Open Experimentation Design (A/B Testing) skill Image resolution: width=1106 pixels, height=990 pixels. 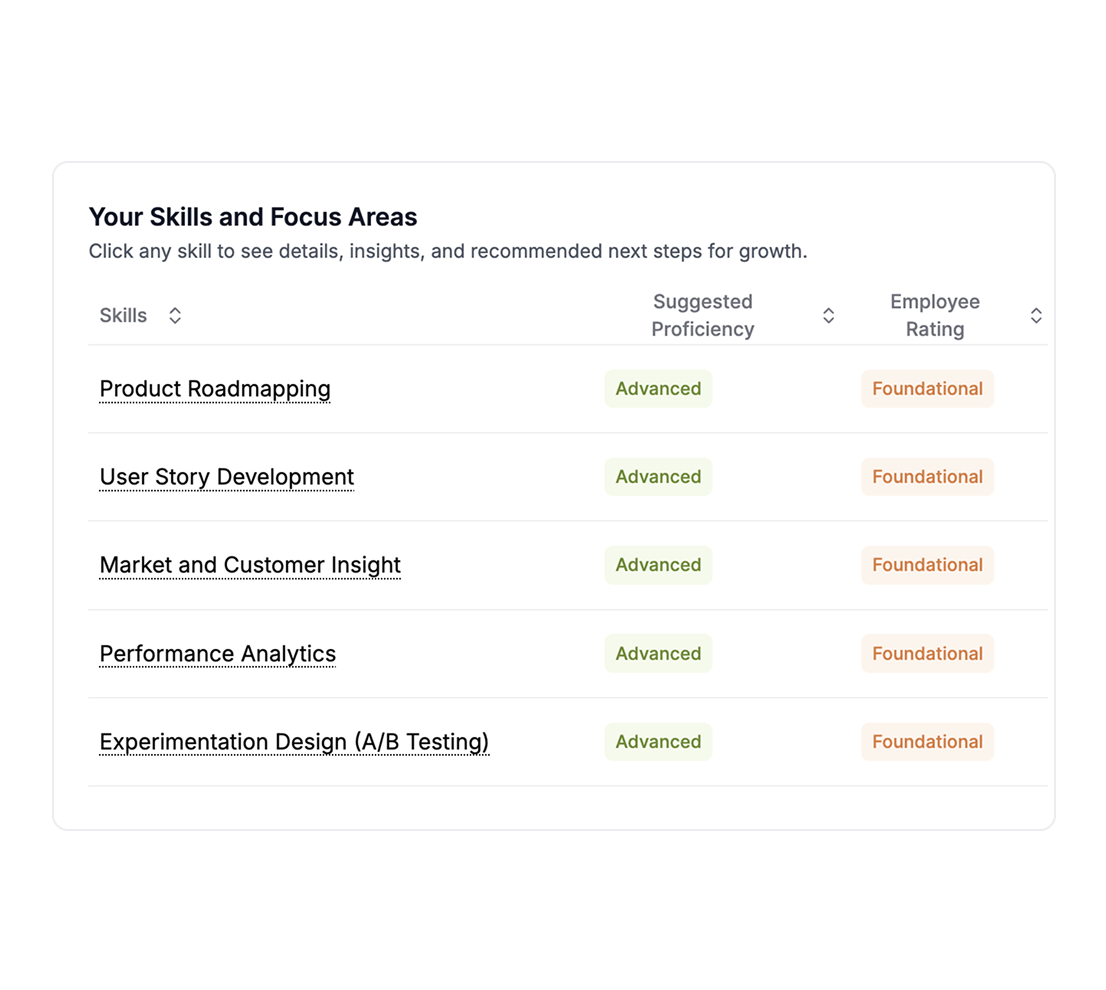coord(294,742)
